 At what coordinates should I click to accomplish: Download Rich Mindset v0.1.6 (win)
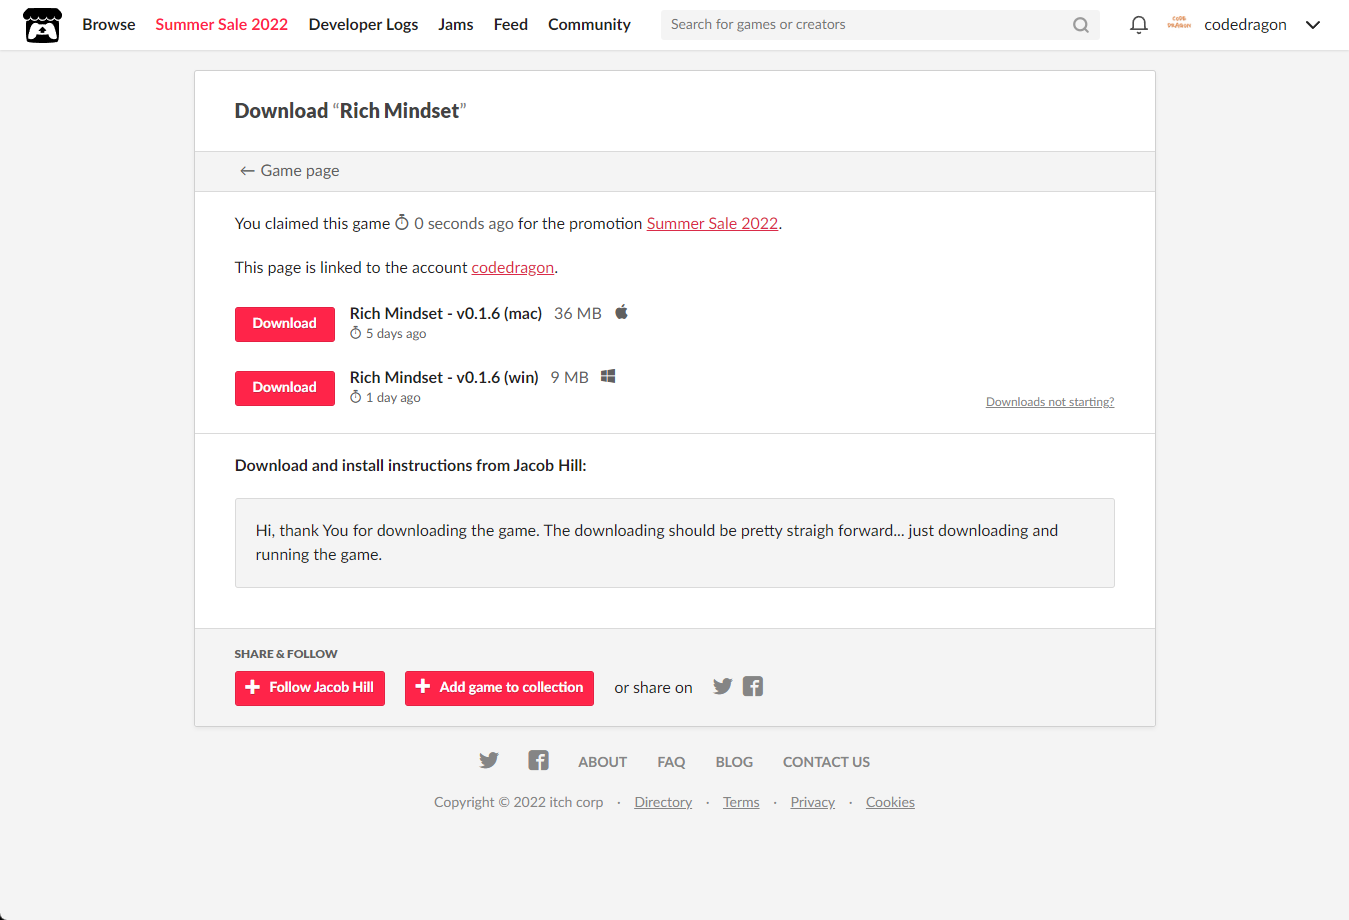coord(285,388)
